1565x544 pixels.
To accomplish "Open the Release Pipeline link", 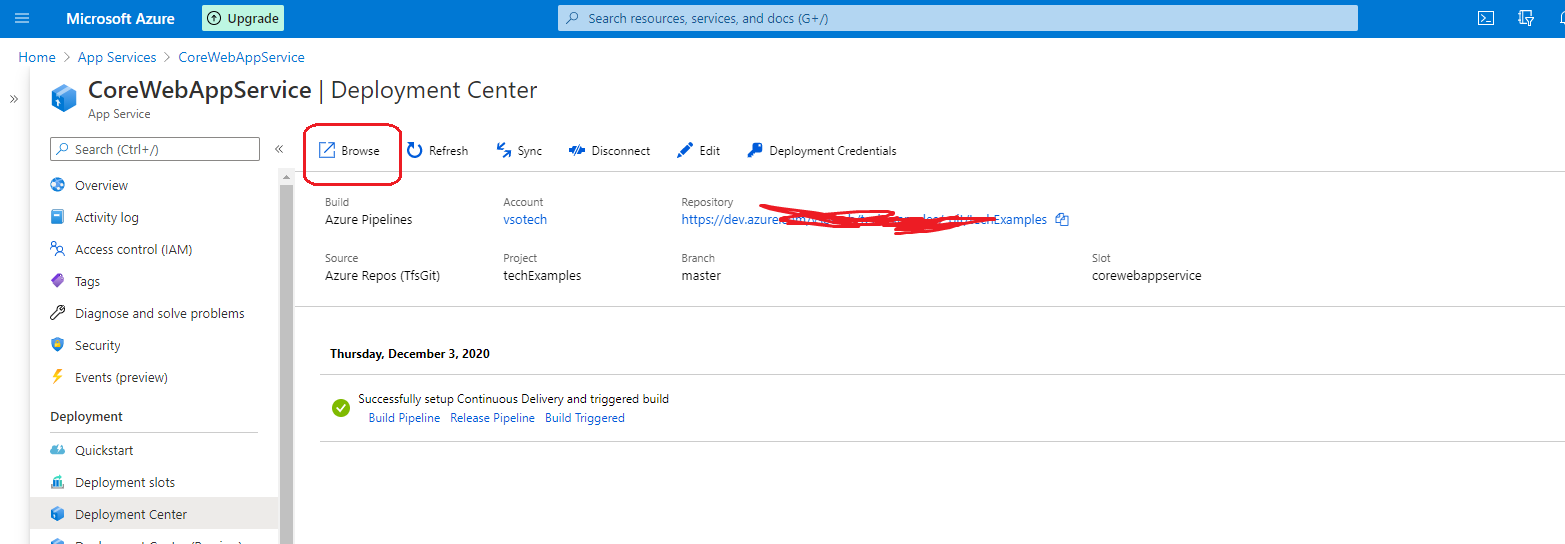I will pyautogui.click(x=492, y=418).
